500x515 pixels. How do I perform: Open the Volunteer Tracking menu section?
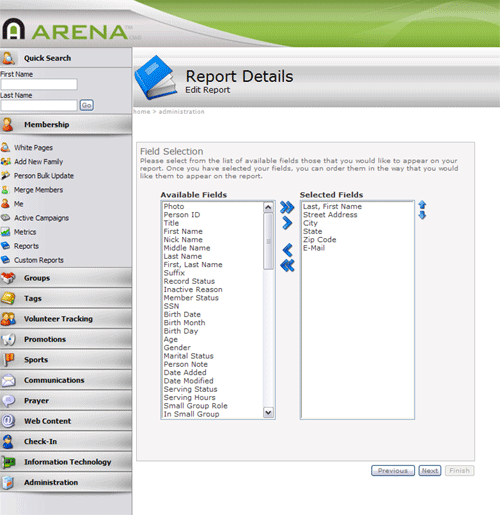[66, 319]
